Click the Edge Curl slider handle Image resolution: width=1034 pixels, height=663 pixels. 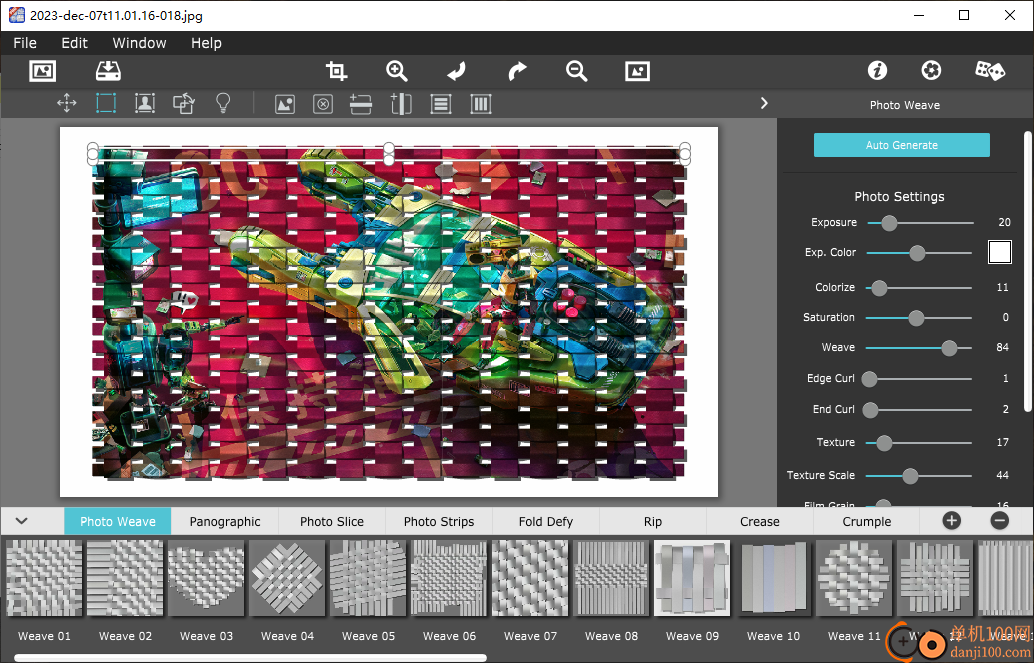click(x=870, y=379)
